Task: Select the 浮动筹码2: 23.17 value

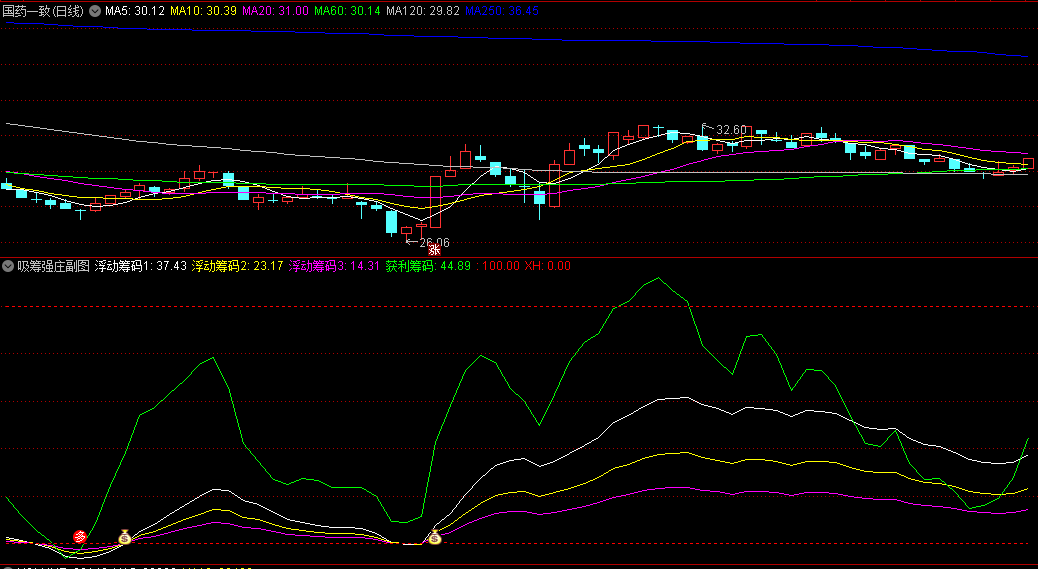Action: (238, 266)
